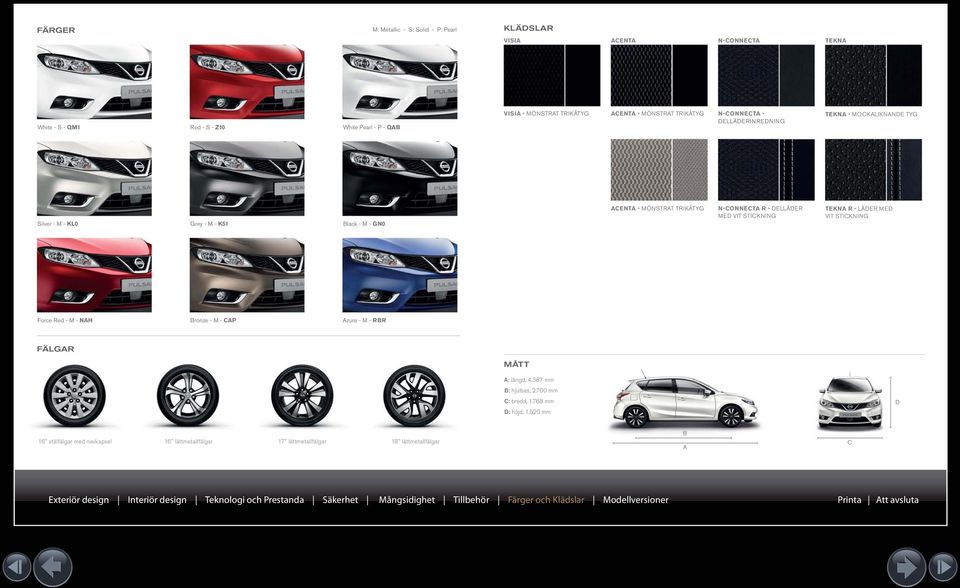Click the KLÄDSLAR heading
This screenshot has height=588, width=960.
point(528,28)
